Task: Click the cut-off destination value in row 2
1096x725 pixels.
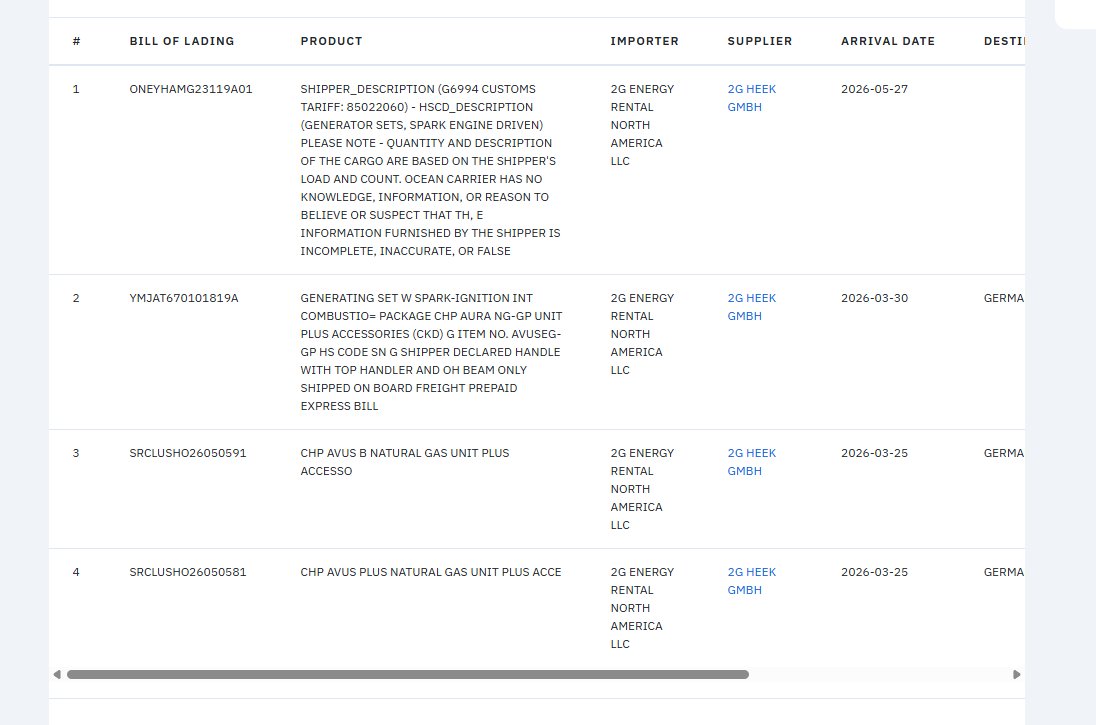Action: pyautogui.click(x=1004, y=298)
